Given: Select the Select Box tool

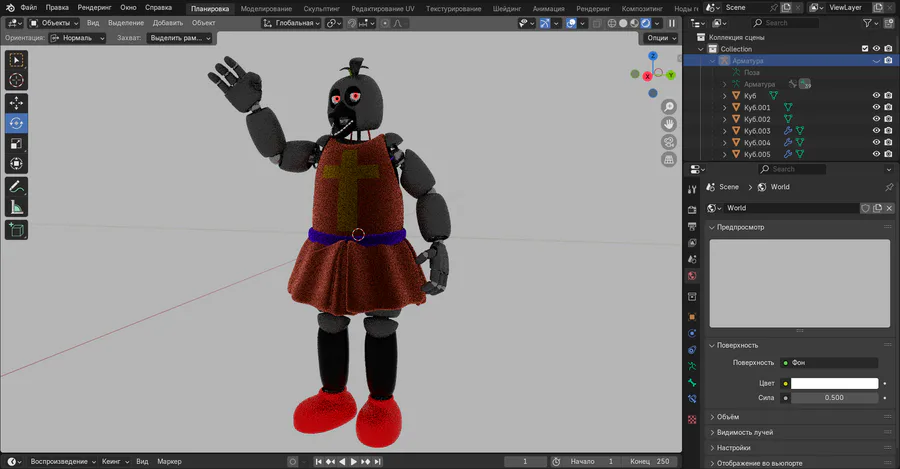Looking at the screenshot, I should tap(16, 60).
